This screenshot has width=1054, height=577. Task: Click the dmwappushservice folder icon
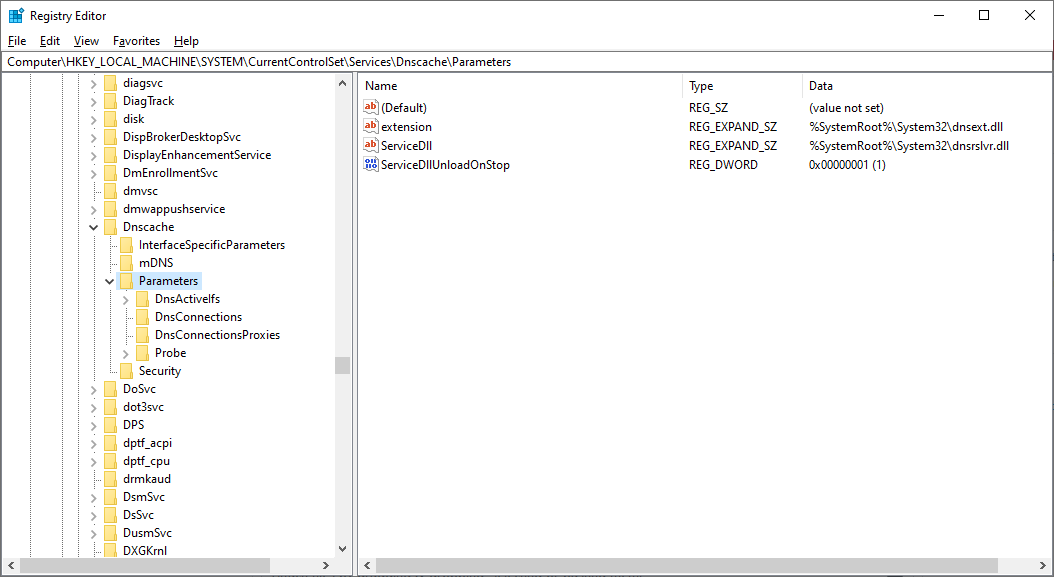pyautogui.click(x=111, y=209)
